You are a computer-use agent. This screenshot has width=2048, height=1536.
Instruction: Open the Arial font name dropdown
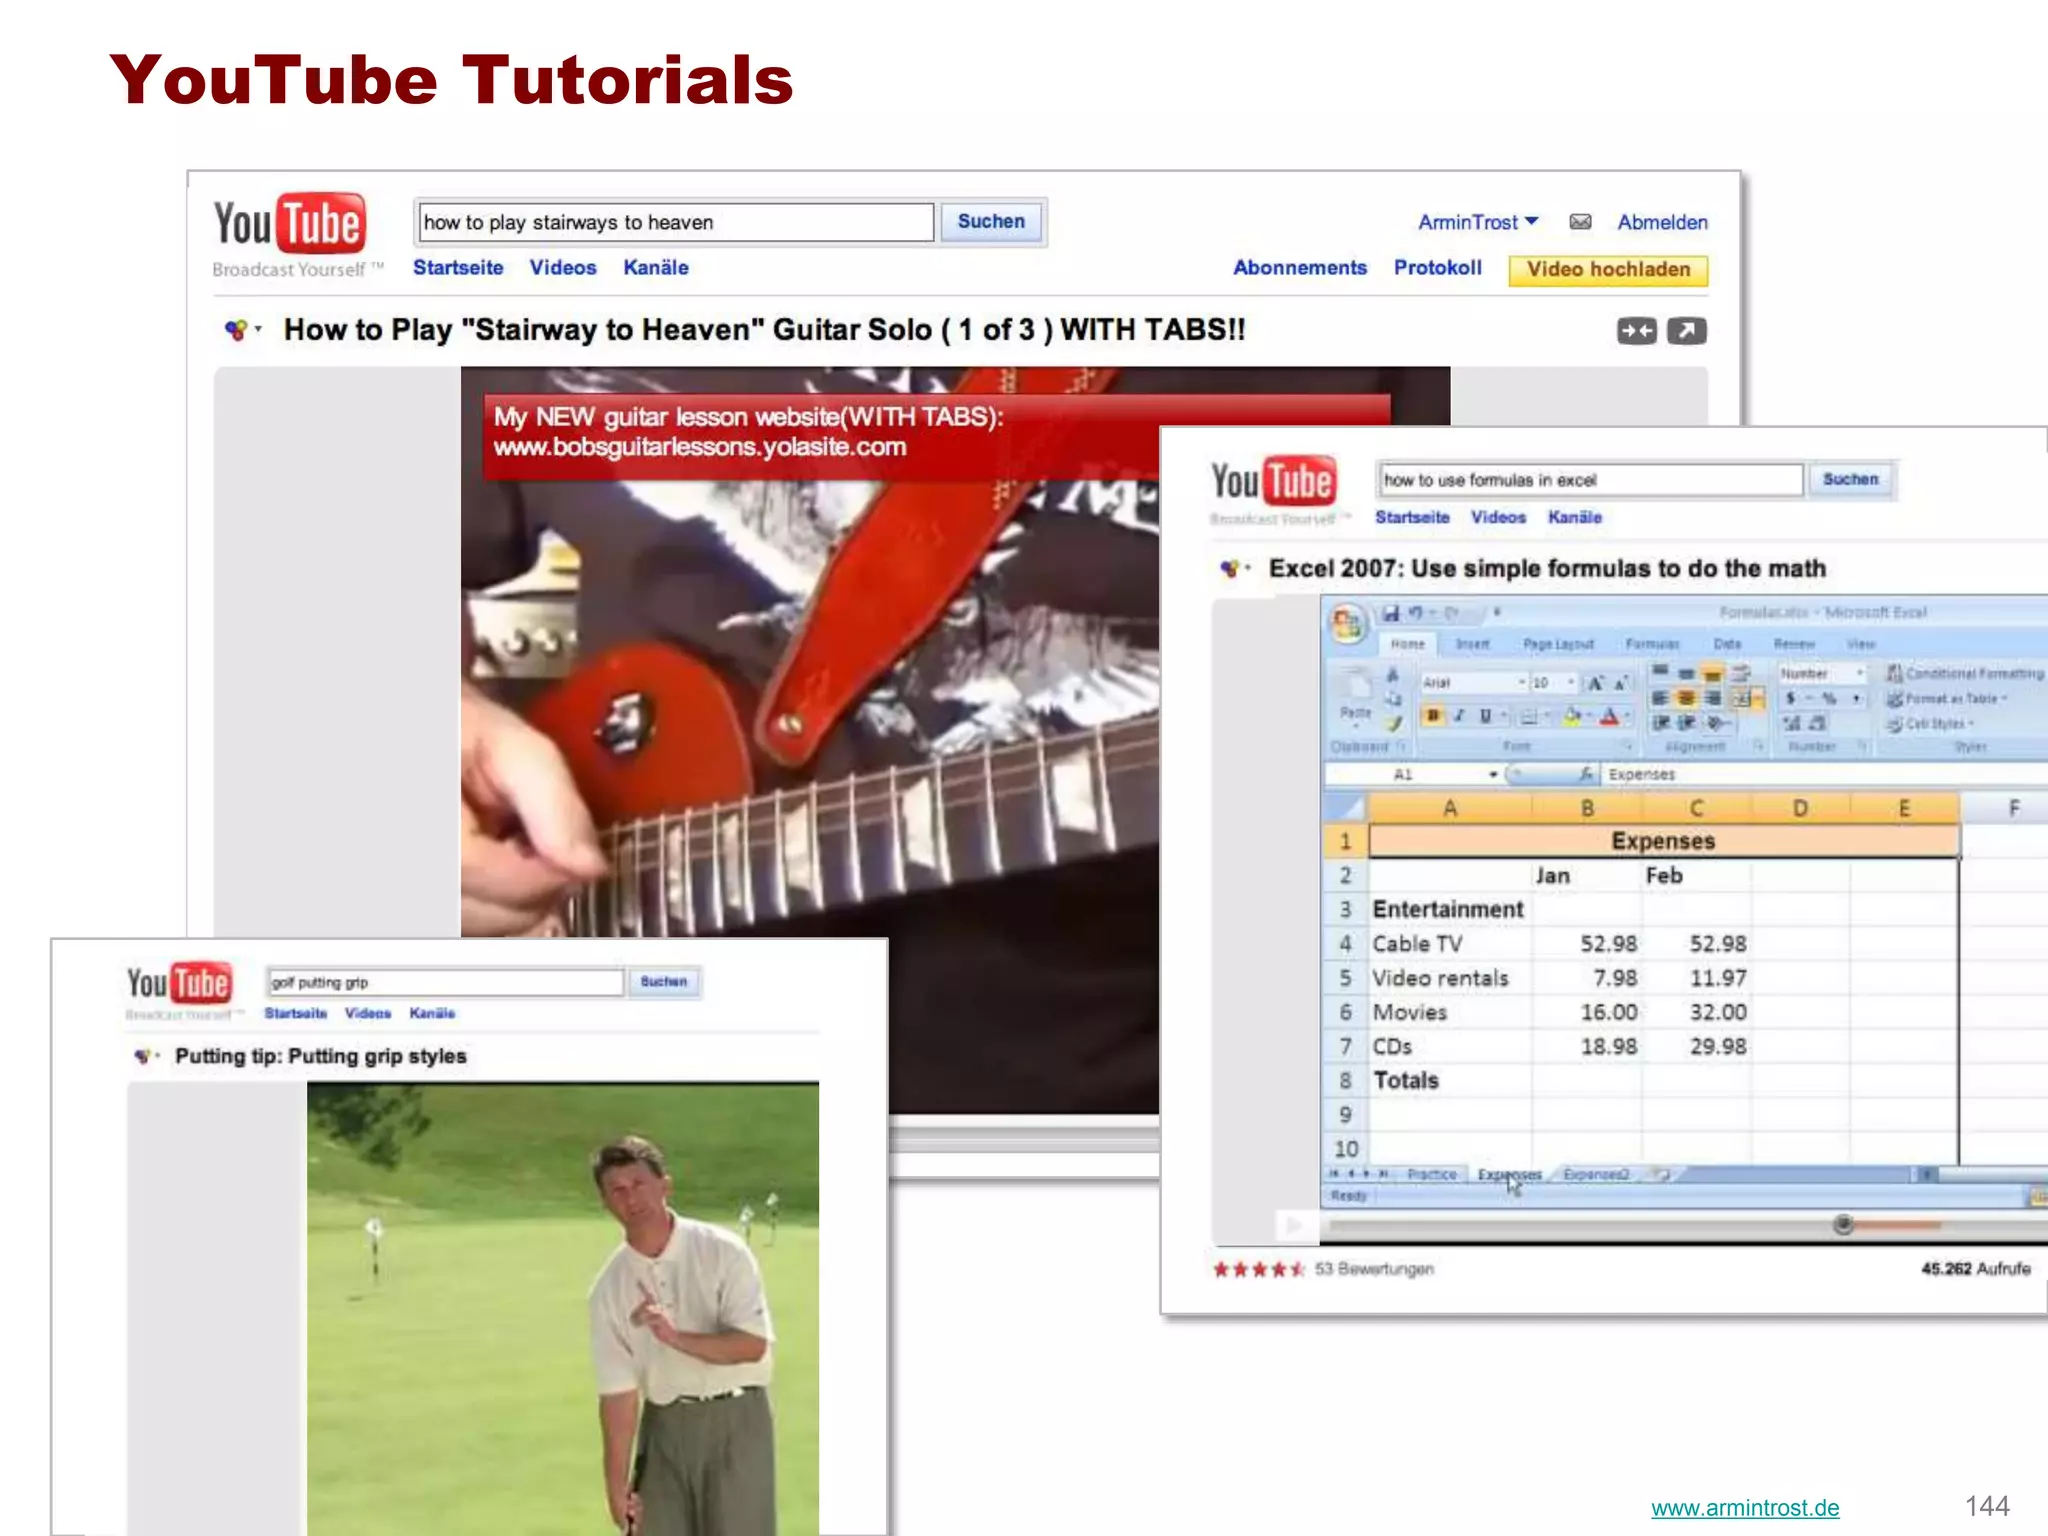[1522, 682]
